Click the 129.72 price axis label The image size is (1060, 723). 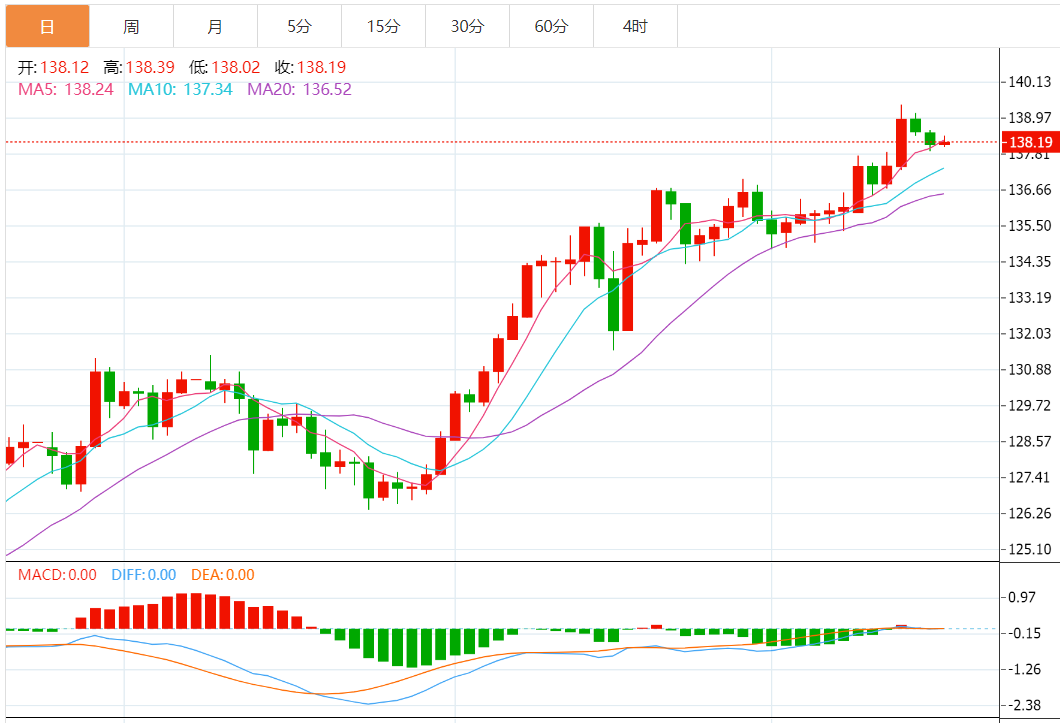(1030, 405)
